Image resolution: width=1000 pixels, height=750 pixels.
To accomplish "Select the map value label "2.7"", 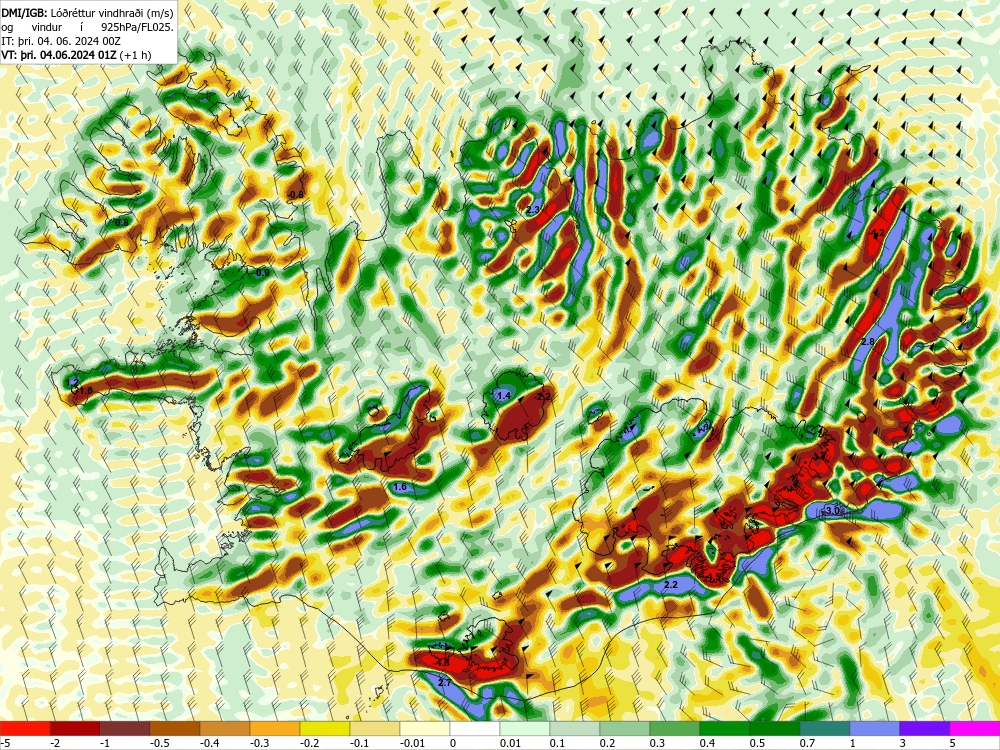I will [x=445, y=683].
